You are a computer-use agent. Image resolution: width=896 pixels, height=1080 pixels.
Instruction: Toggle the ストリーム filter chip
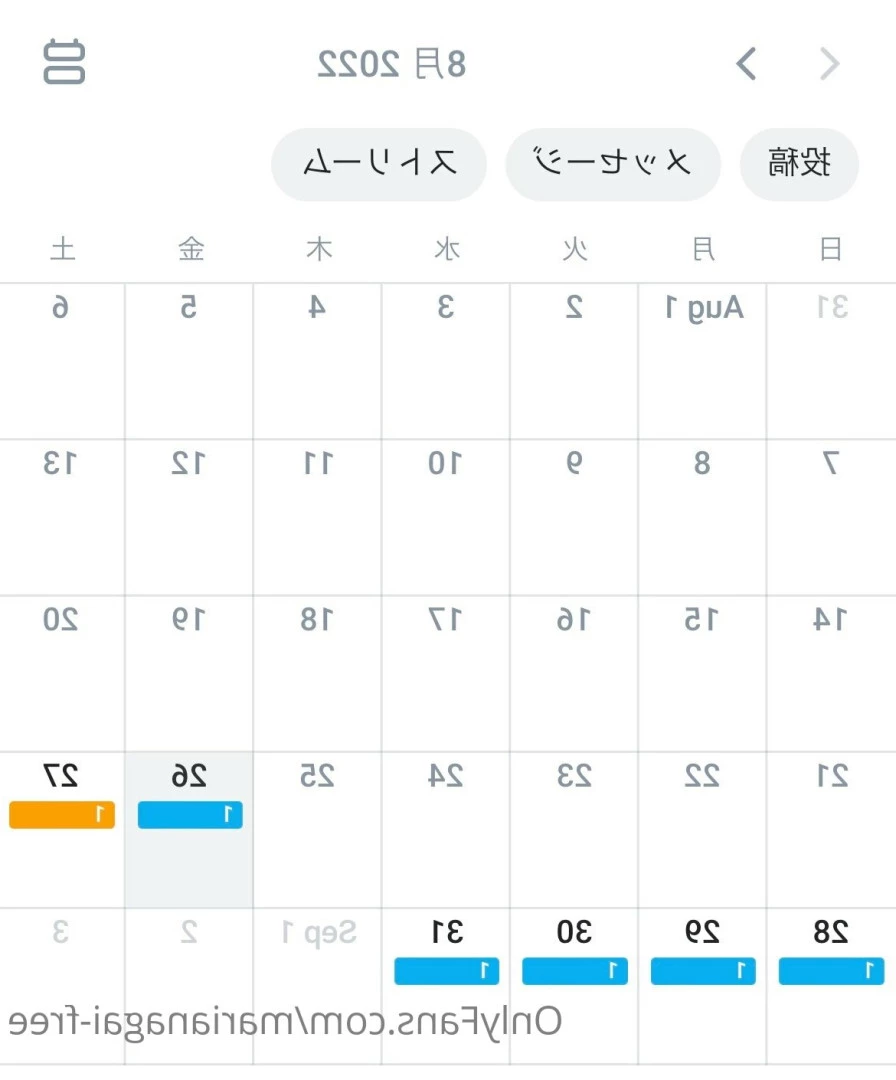click(379, 164)
